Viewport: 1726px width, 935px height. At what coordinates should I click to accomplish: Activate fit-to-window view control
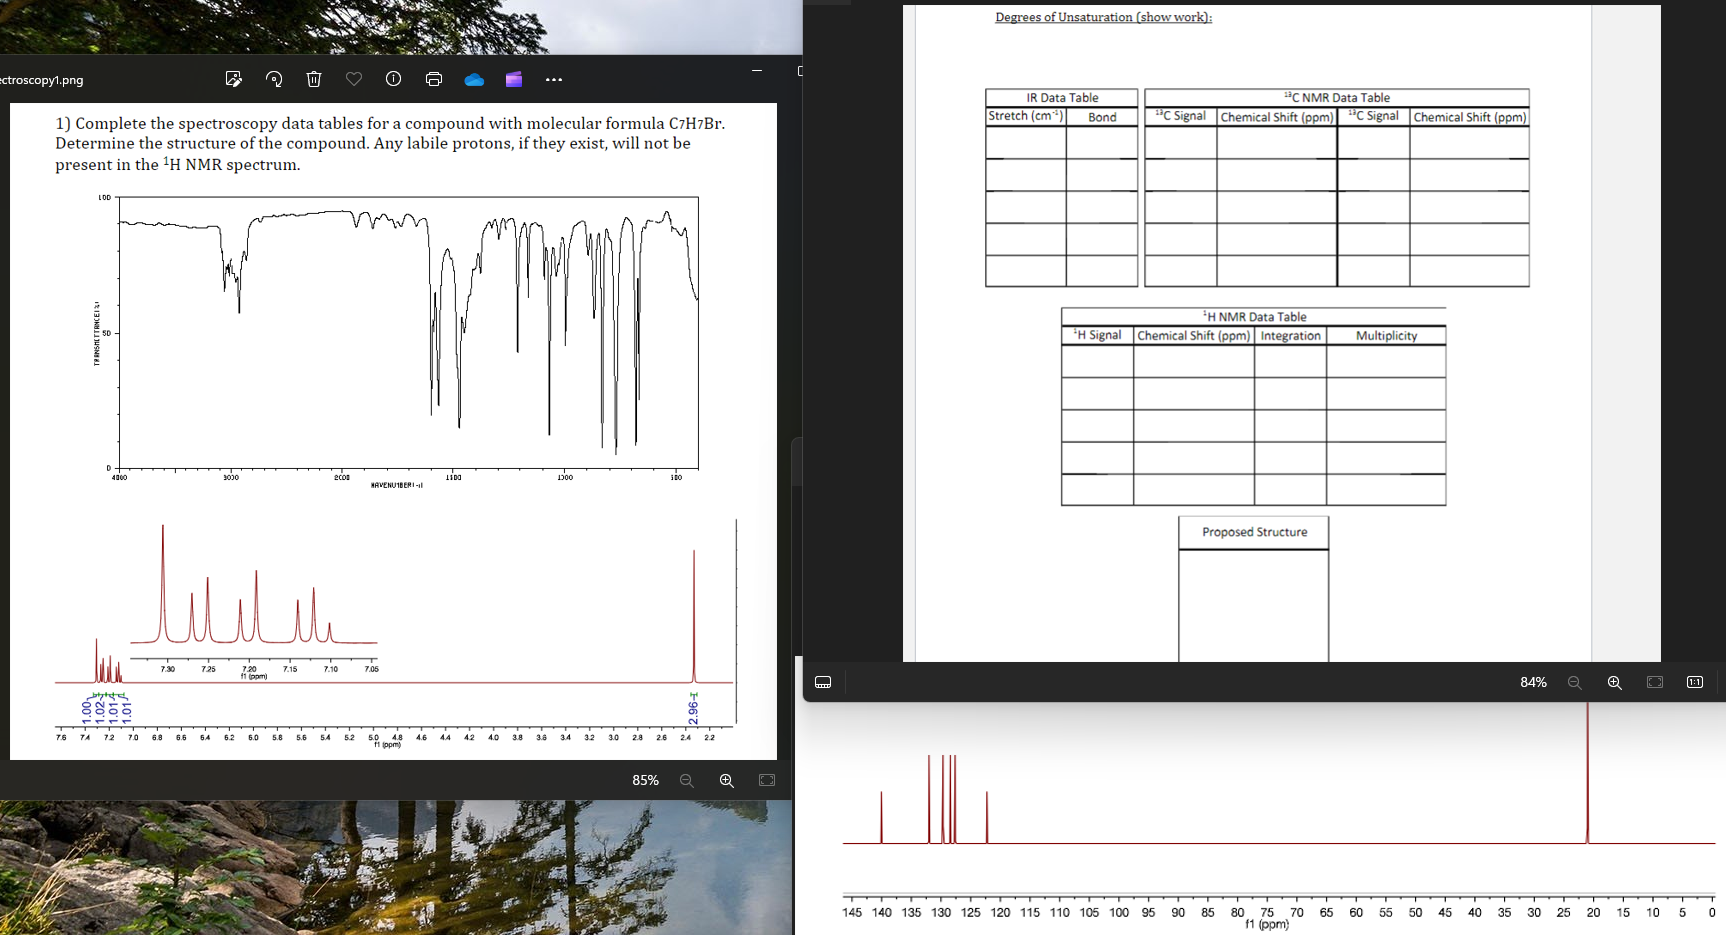(x=766, y=780)
